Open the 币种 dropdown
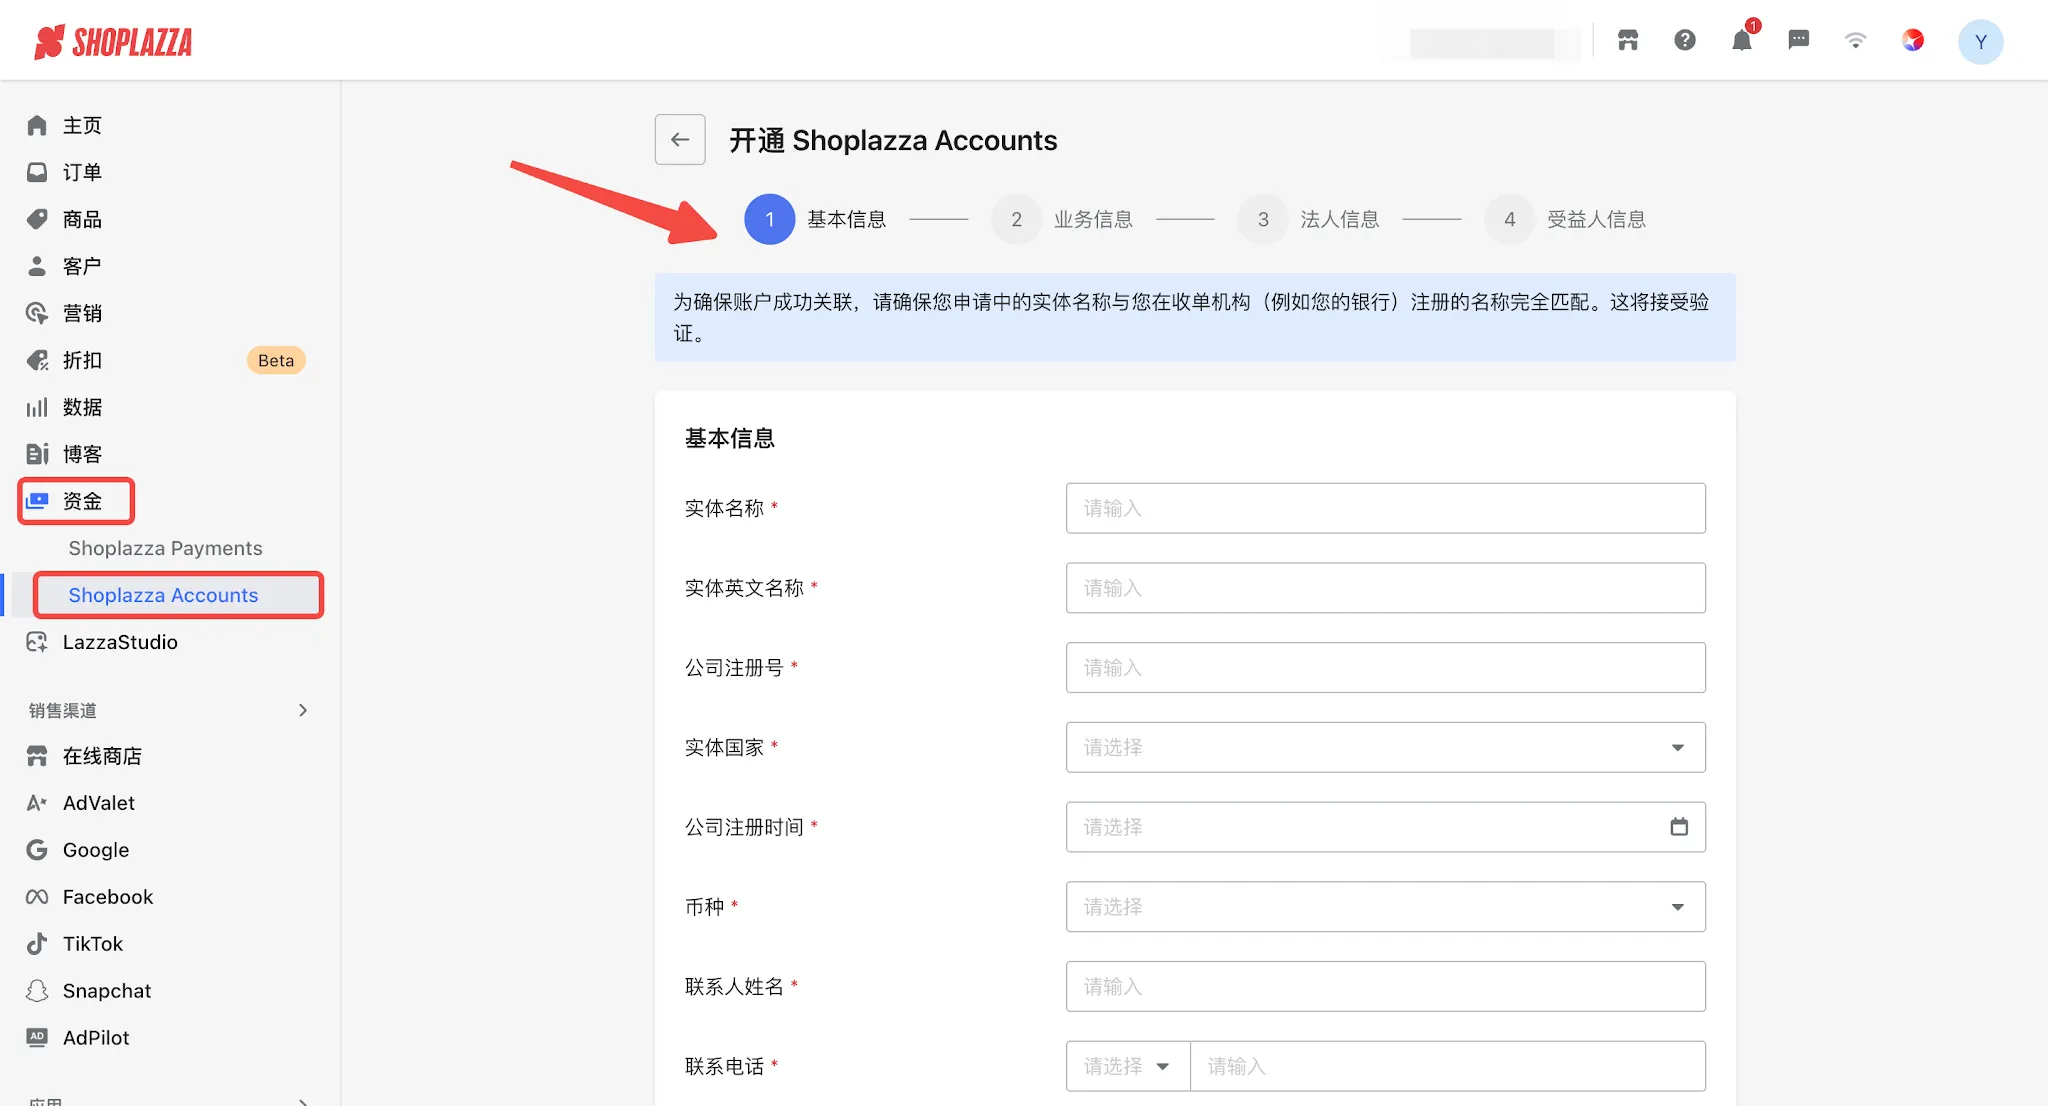This screenshot has height=1106, width=2048. point(1385,907)
